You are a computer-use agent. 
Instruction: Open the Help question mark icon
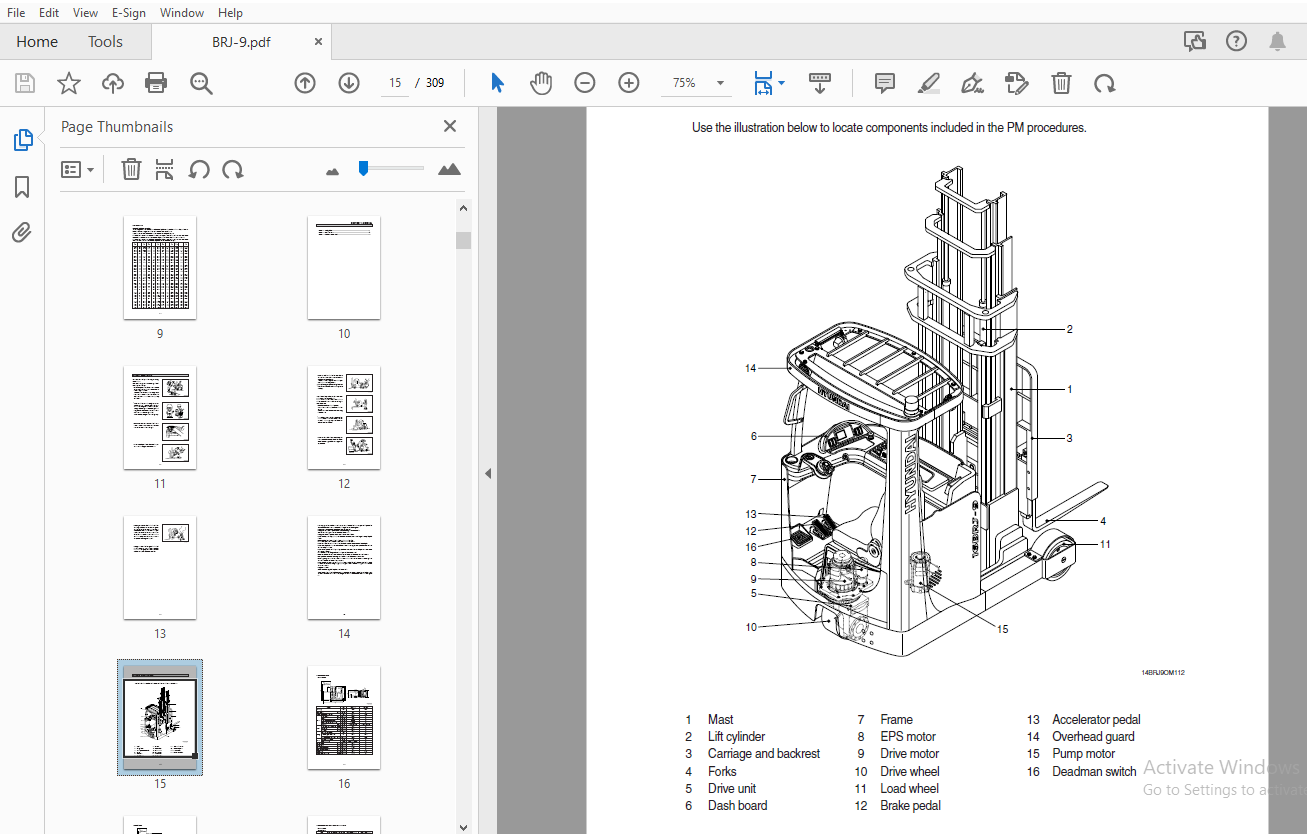point(1237,41)
